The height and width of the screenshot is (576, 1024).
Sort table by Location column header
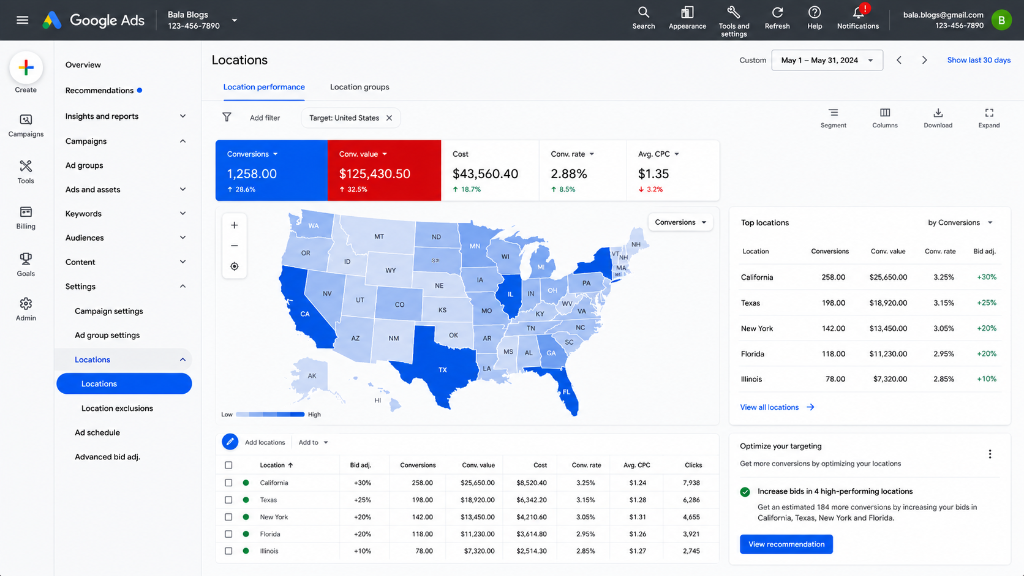click(x=276, y=466)
